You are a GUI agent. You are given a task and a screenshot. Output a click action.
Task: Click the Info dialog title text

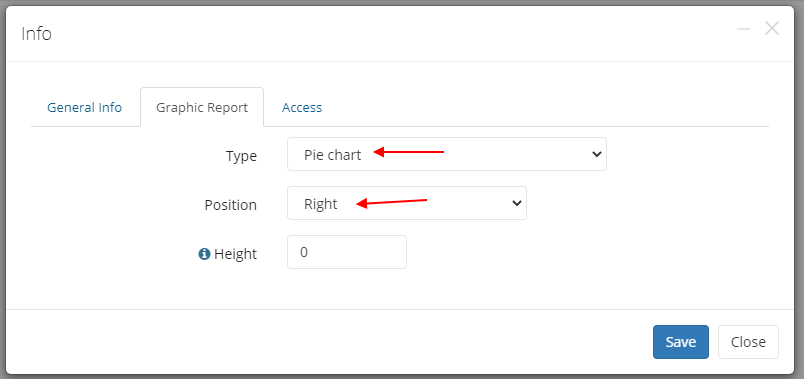[36, 34]
